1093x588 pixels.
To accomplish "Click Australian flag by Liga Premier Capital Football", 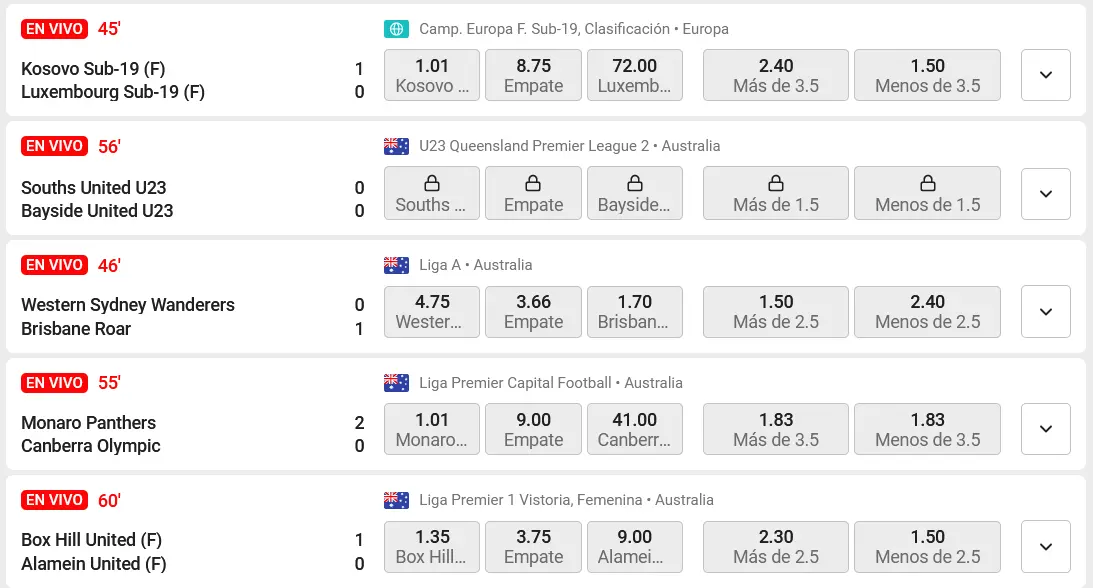I will pos(396,383).
